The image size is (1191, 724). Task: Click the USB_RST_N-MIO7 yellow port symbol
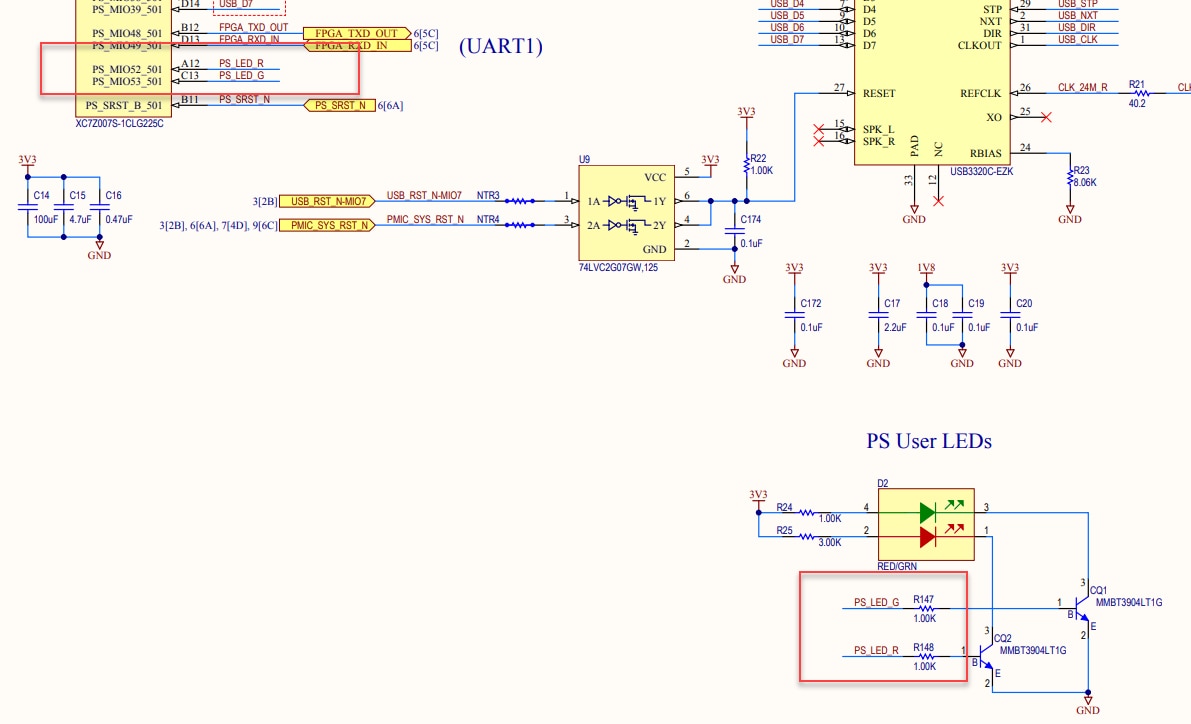327,201
